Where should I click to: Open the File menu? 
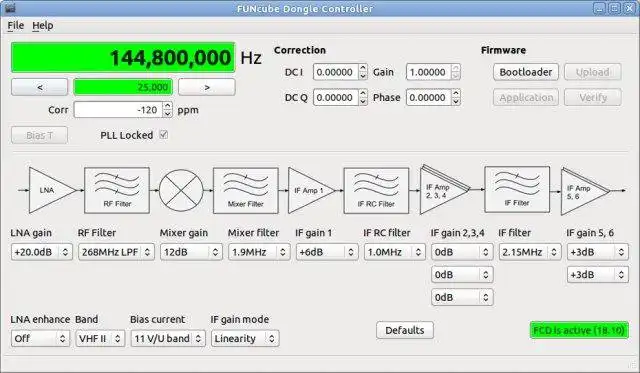pos(16,26)
